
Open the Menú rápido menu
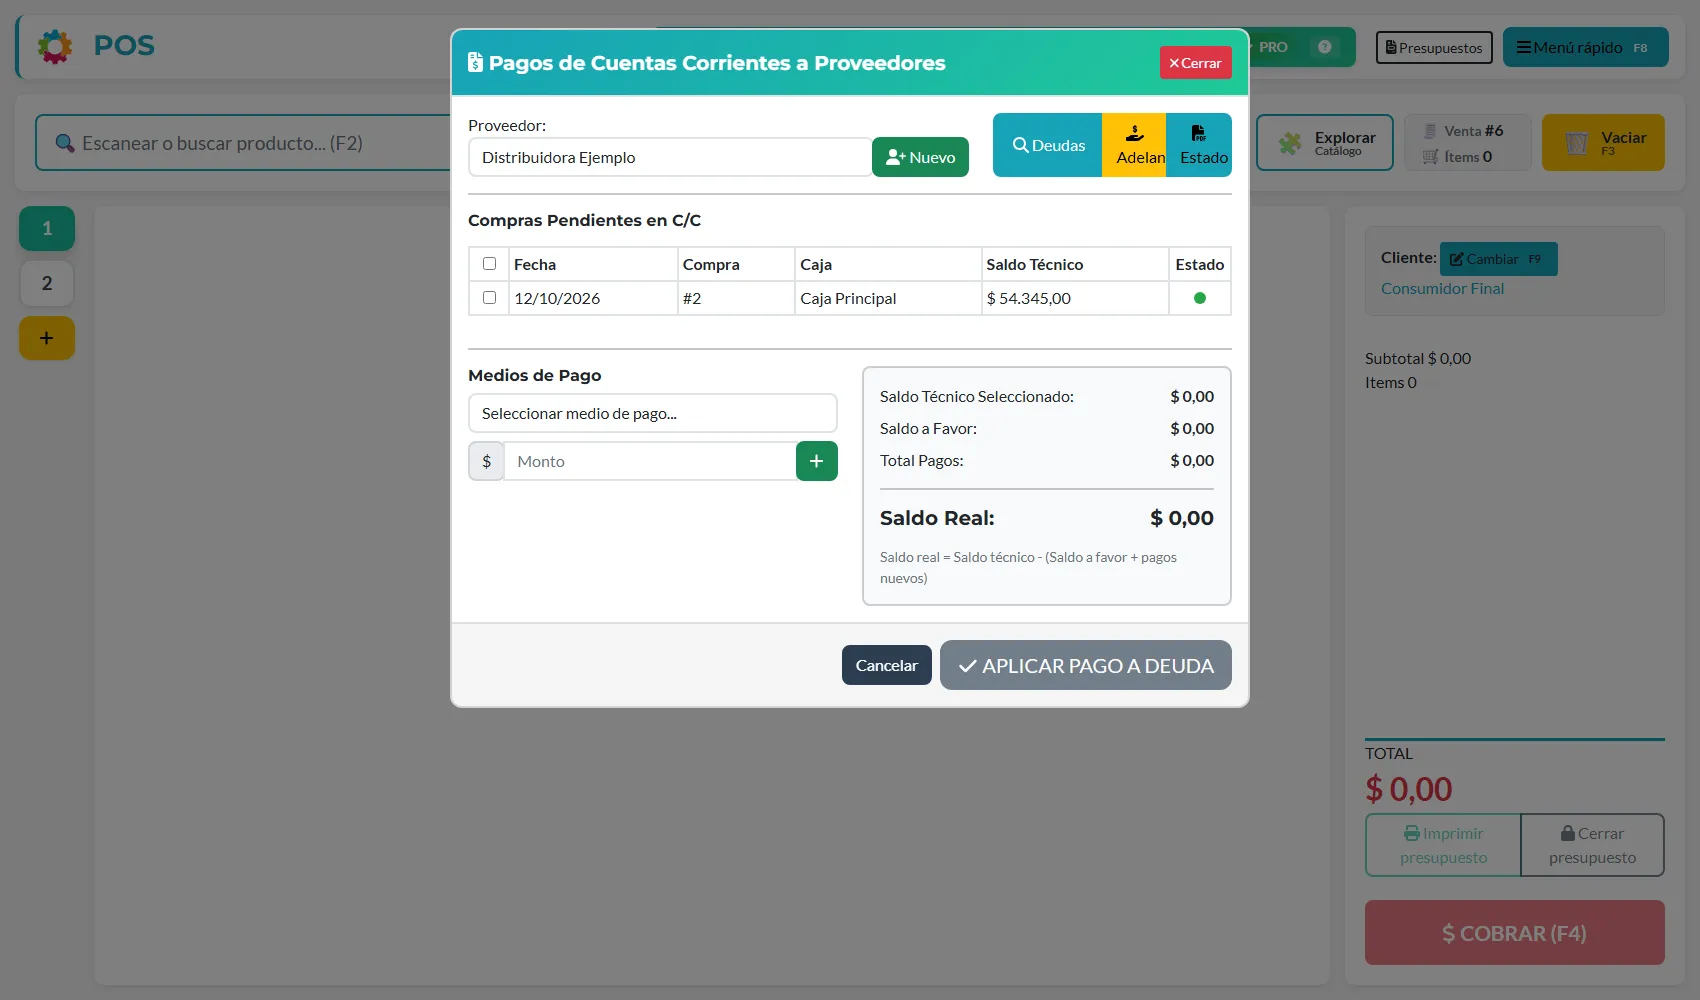[x=1586, y=47]
